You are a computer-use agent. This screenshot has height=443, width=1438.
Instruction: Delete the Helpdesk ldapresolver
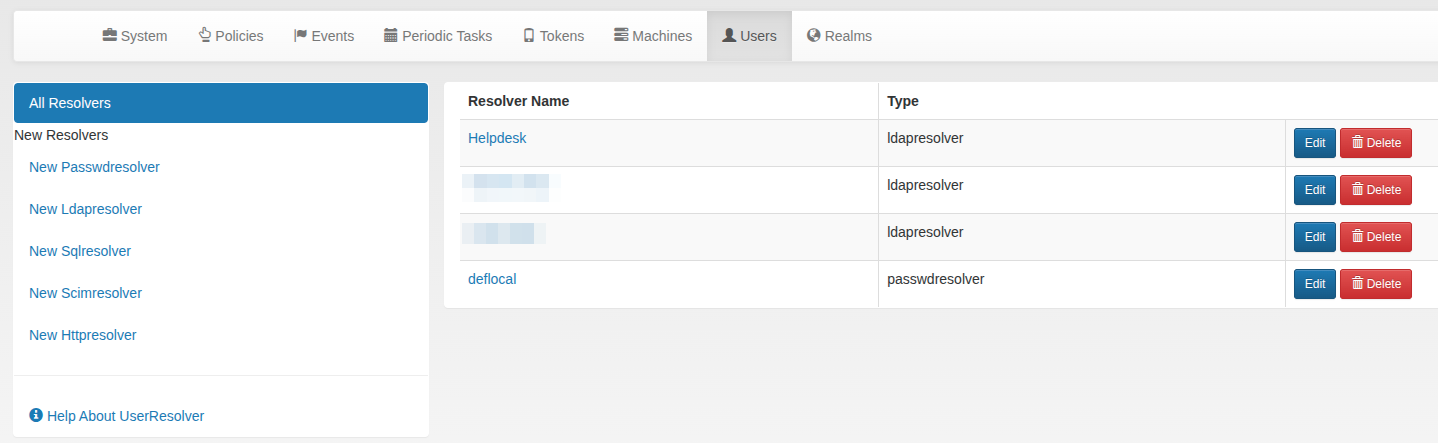point(1375,143)
